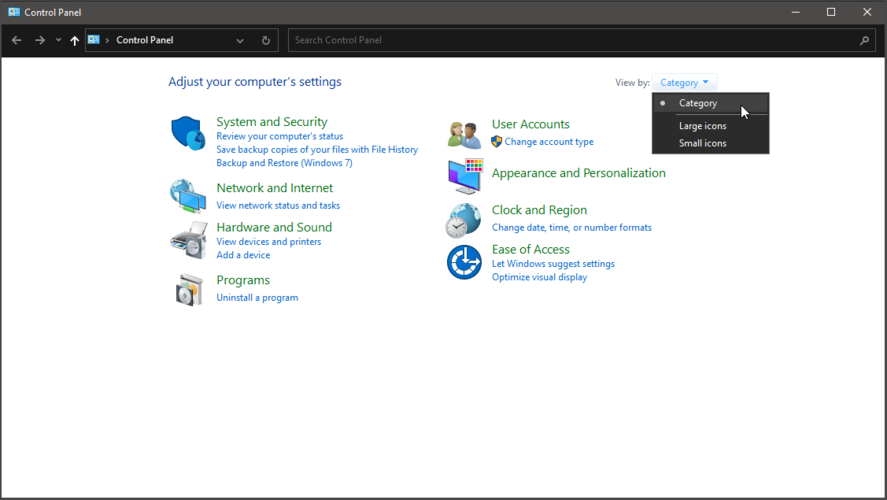Open the recent locations chevron

[x=58, y=40]
